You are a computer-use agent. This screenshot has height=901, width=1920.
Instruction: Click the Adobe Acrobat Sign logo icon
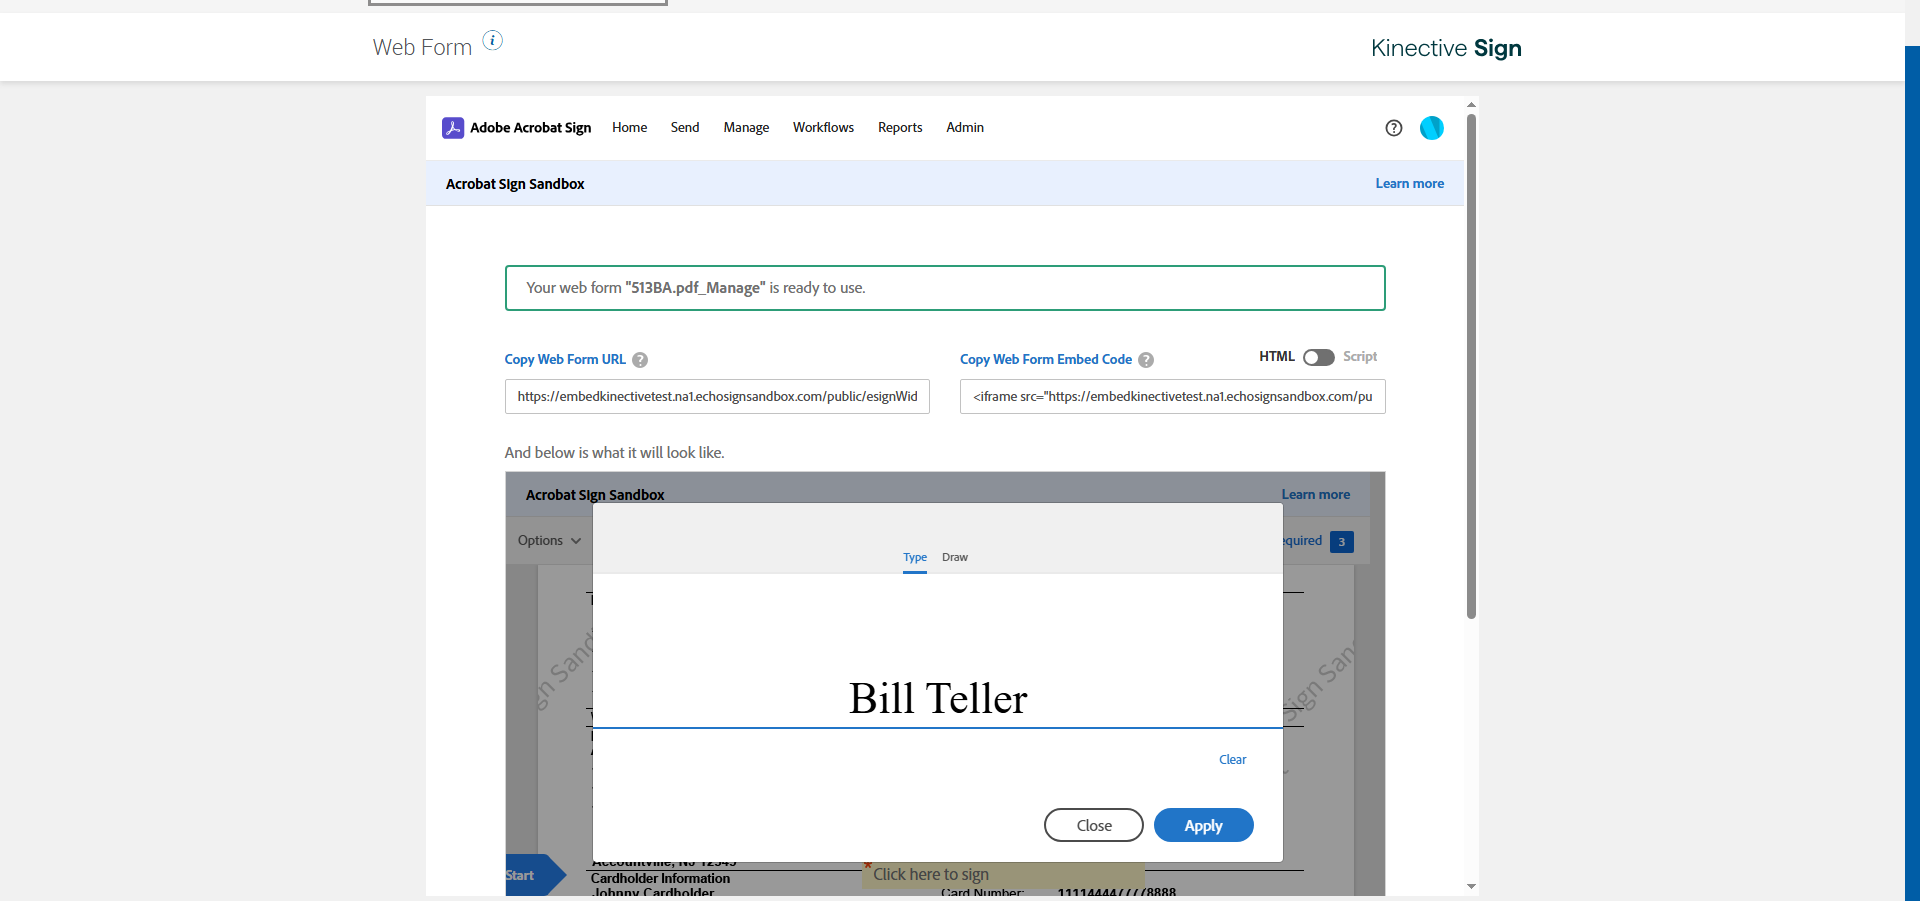(x=453, y=128)
